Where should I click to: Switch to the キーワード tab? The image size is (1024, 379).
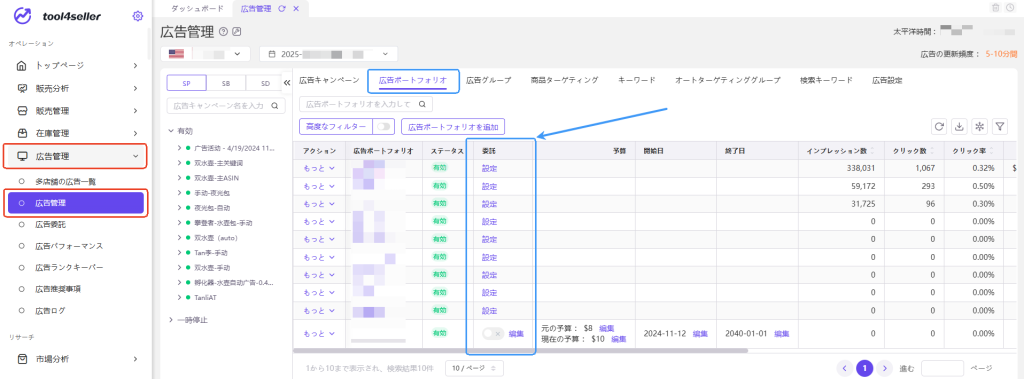637,80
